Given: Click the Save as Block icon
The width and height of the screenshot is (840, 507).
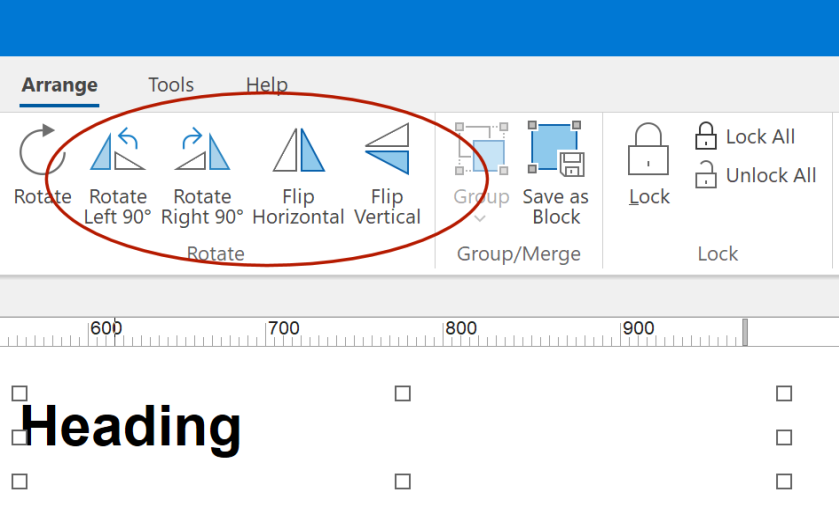Looking at the screenshot, I should 556,149.
